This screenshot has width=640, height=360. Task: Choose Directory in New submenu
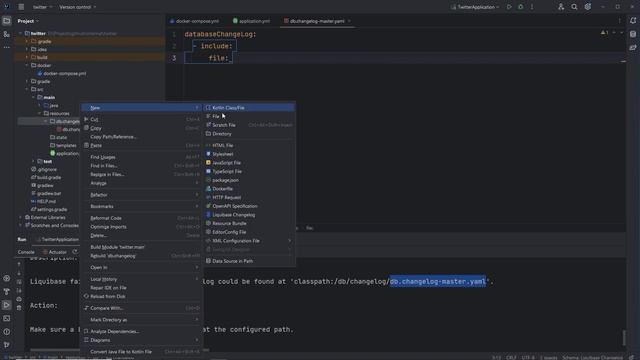(x=249, y=133)
